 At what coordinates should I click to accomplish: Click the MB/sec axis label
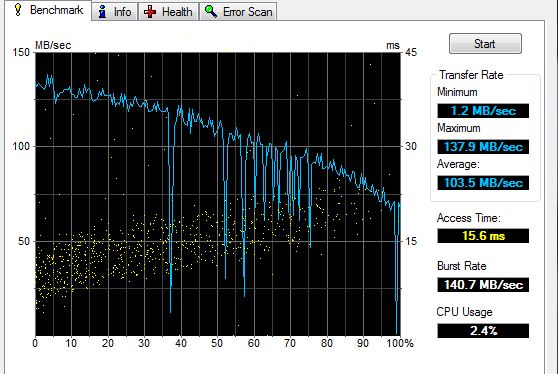coord(53,46)
